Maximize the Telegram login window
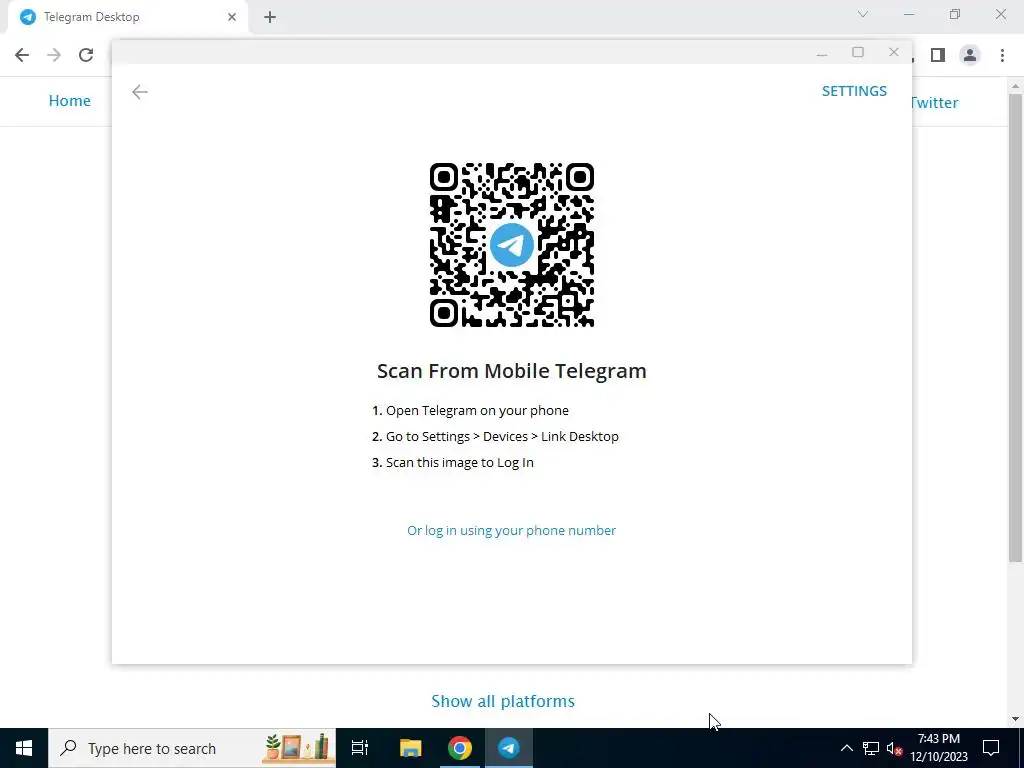 (x=858, y=52)
